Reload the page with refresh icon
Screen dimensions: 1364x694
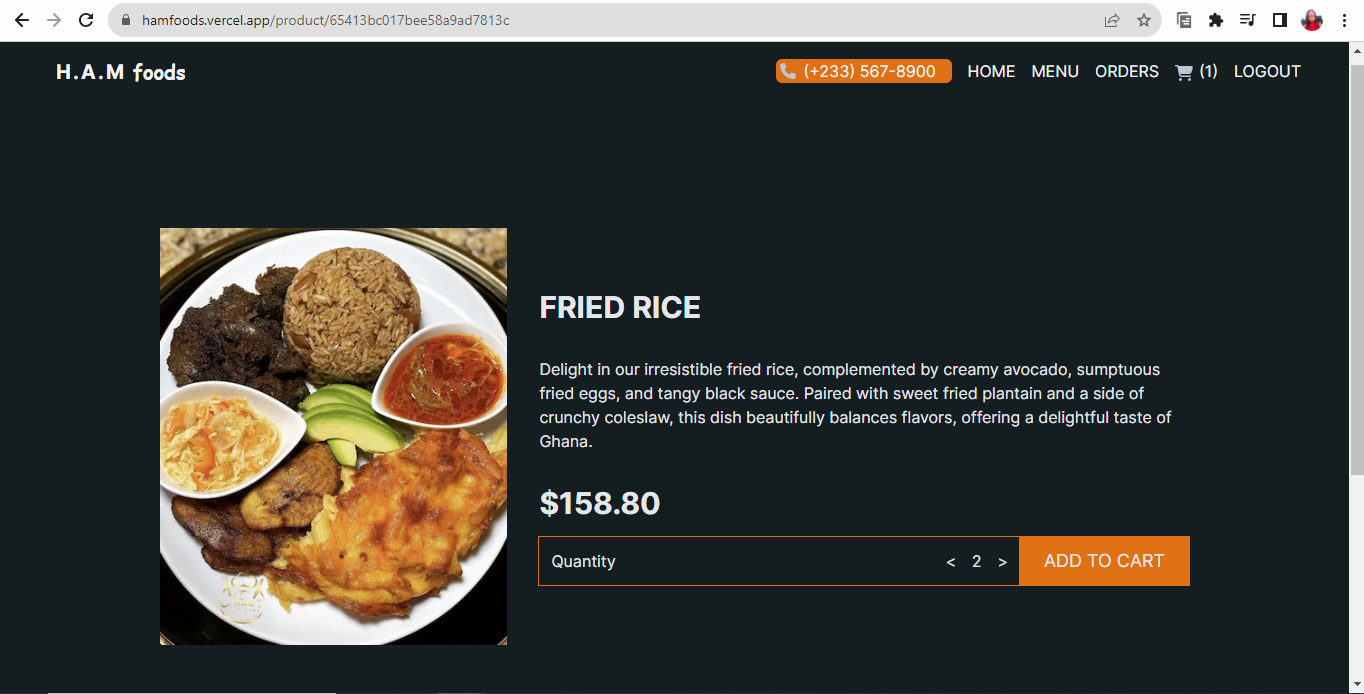pos(86,20)
